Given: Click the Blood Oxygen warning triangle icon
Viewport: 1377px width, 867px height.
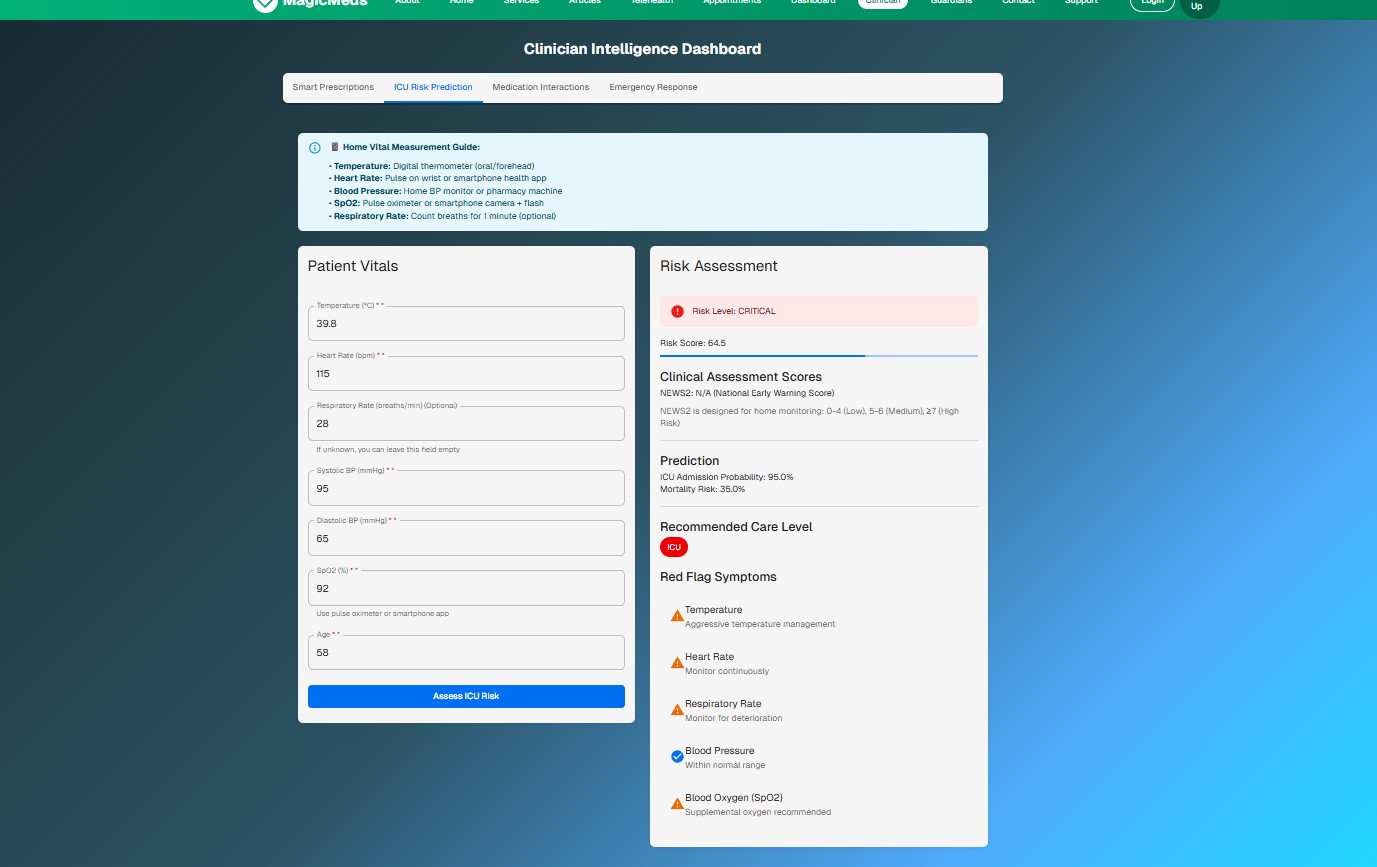Looking at the screenshot, I should tap(677, 803).
